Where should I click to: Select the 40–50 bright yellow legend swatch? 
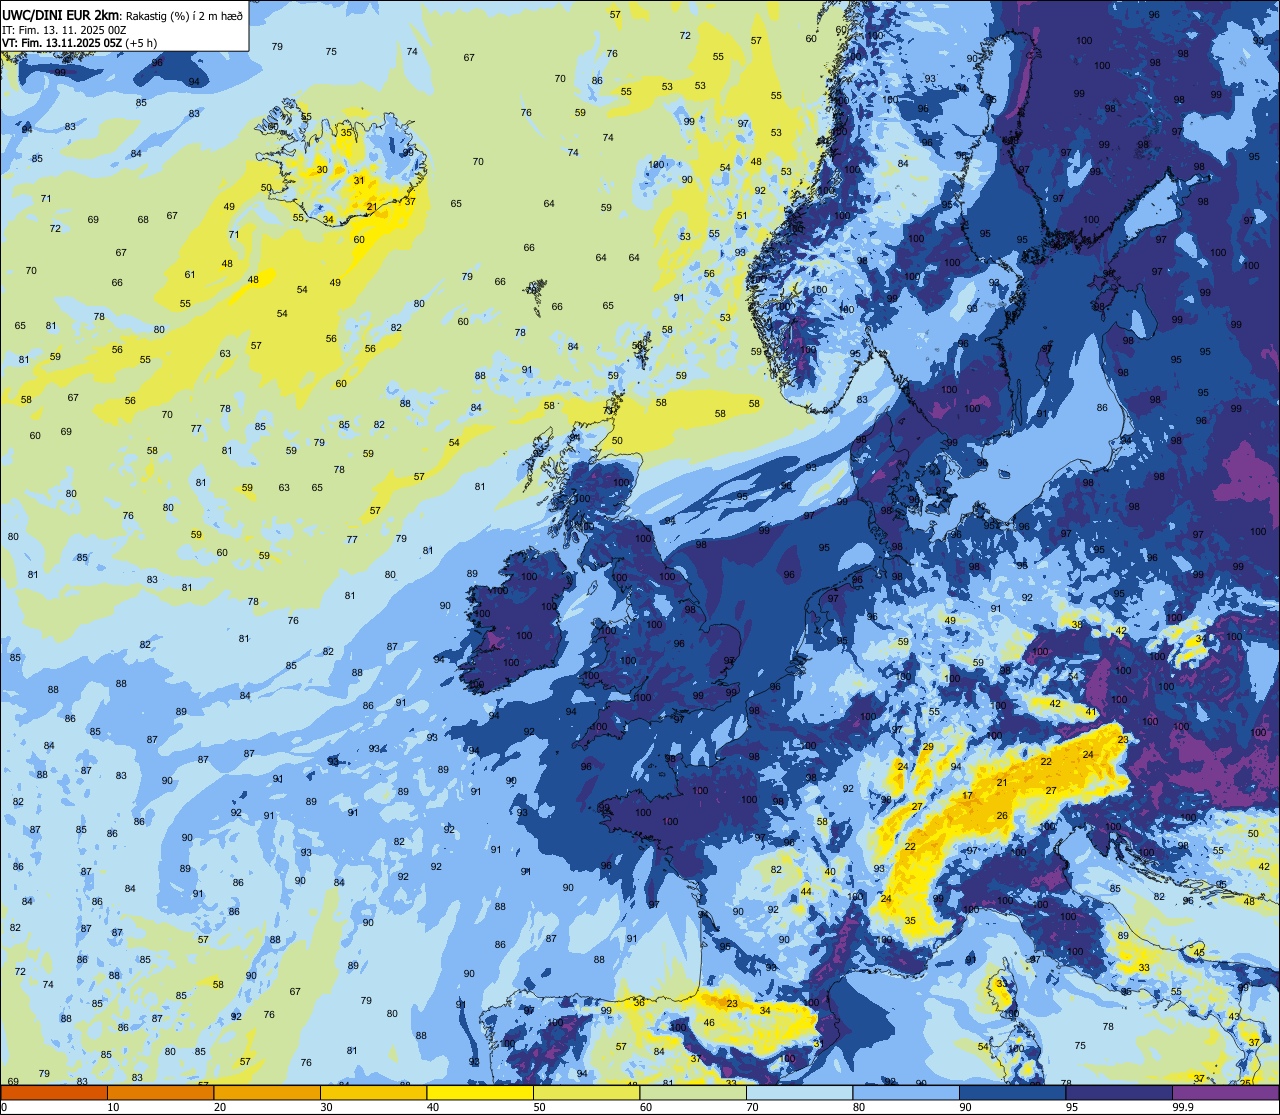point(480,1092)
